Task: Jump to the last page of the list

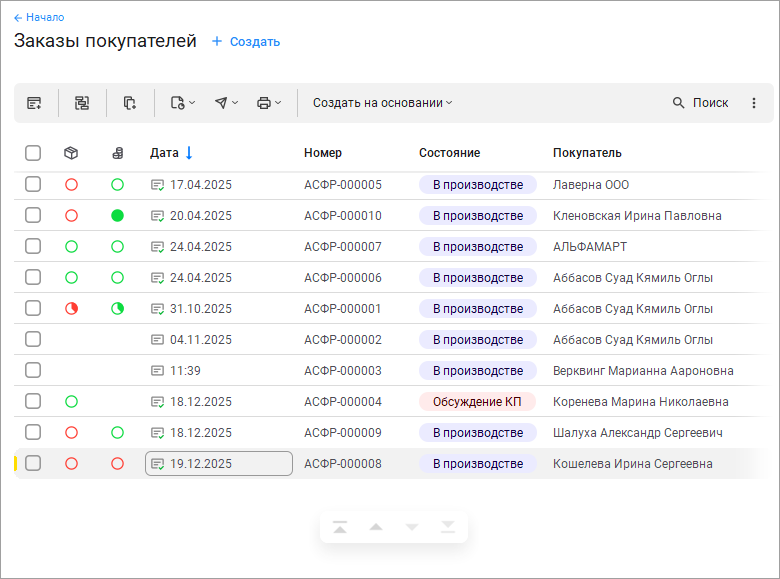Action: [447, 527]
